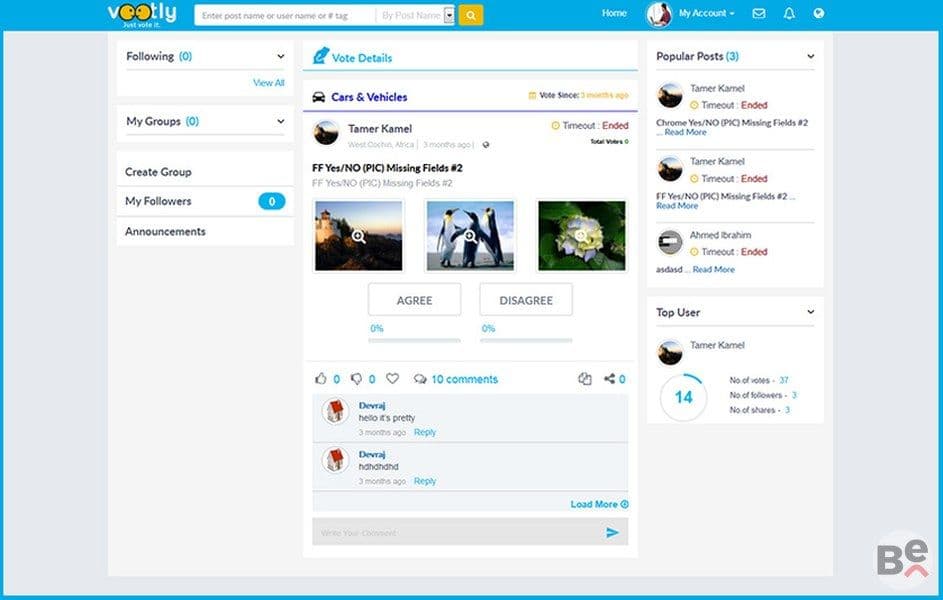
Task: Open the 10 comments link
Action: pyautogui.click(x=464, y=379)
